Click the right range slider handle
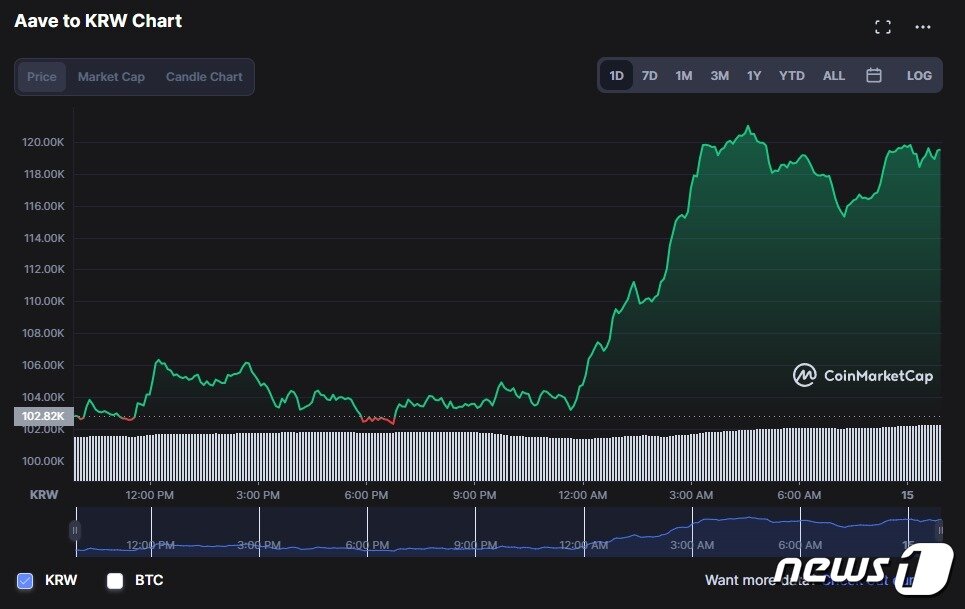 tap(939, 530)
